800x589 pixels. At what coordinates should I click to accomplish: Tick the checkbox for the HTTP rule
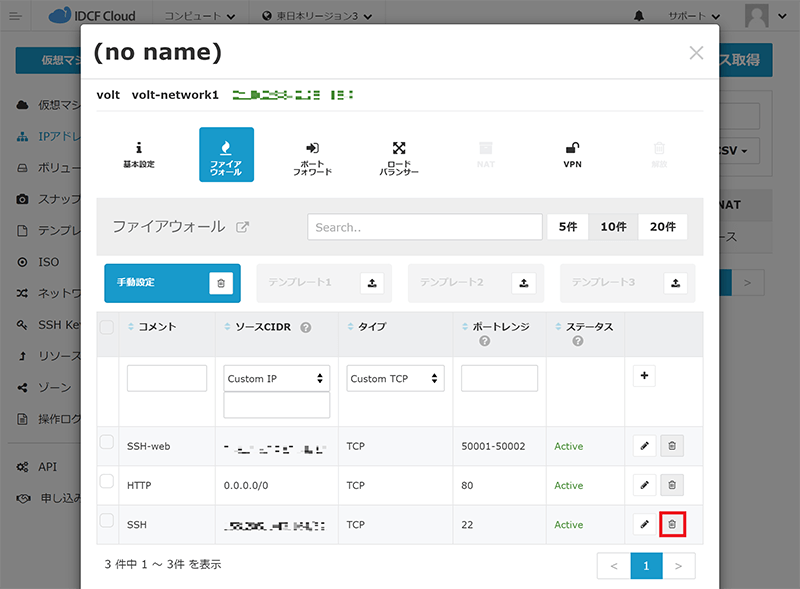107,481
